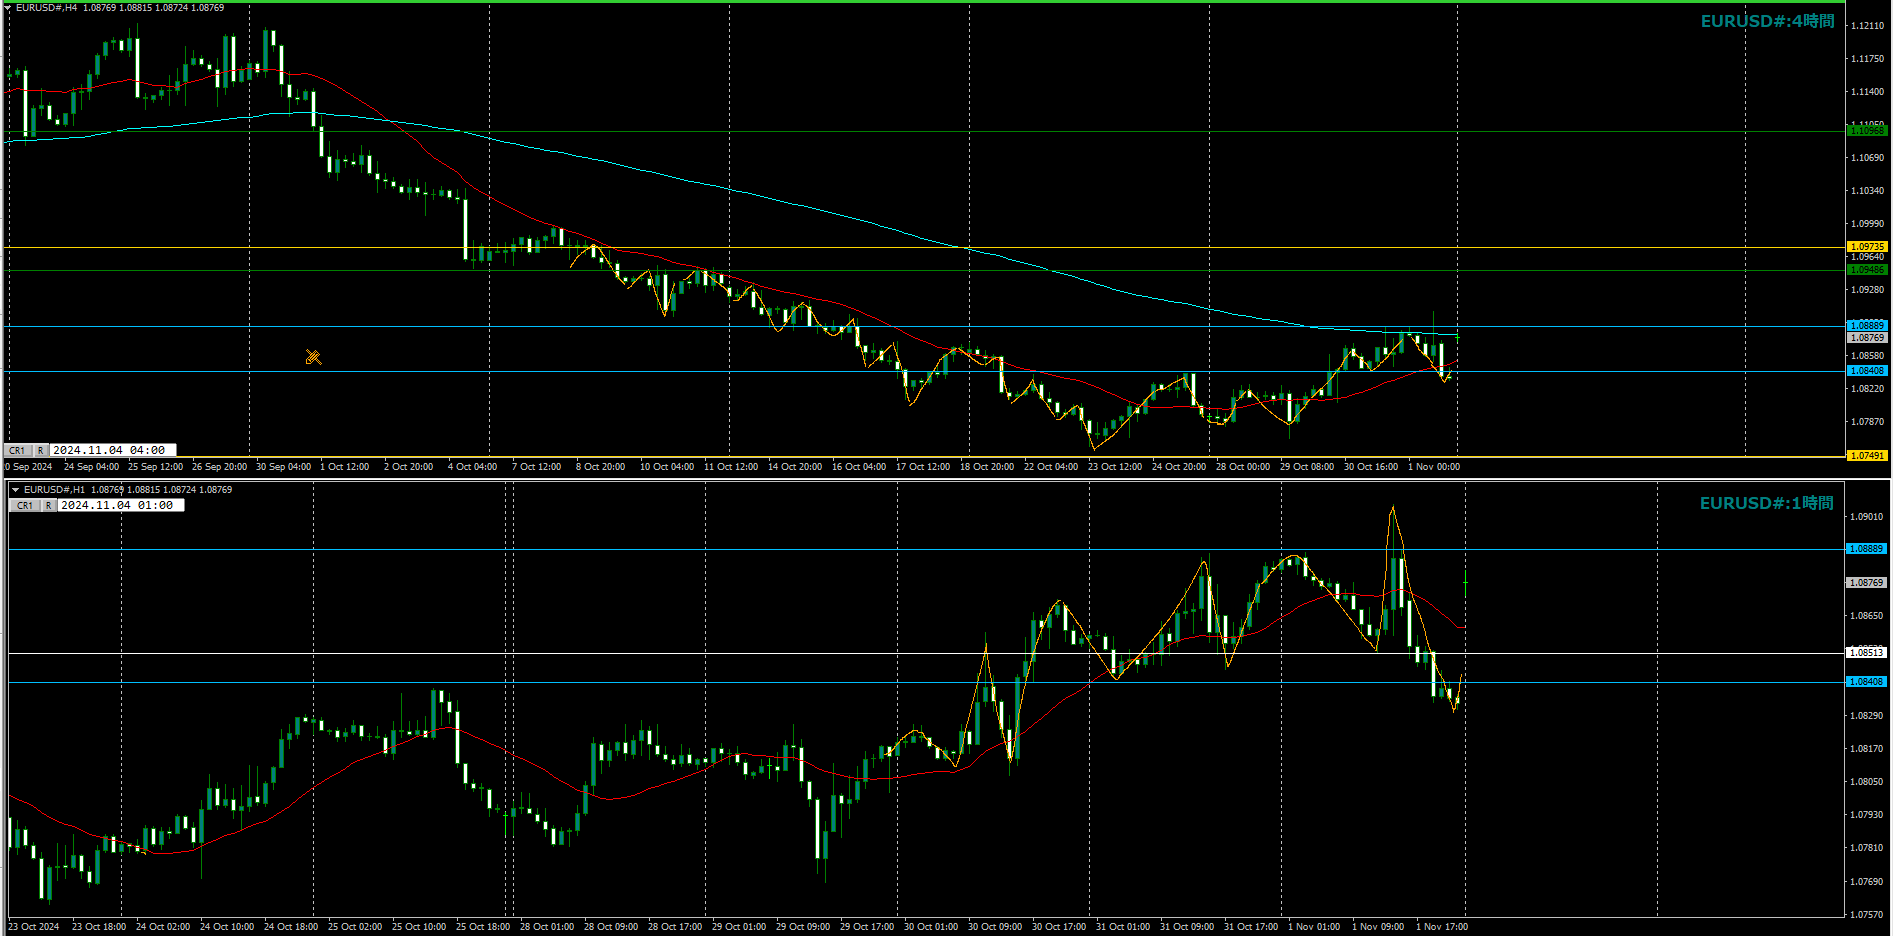Click the 1.09735 yellow price label
The height and width of the screenshot is (936, 1893).
(1866, 247)
